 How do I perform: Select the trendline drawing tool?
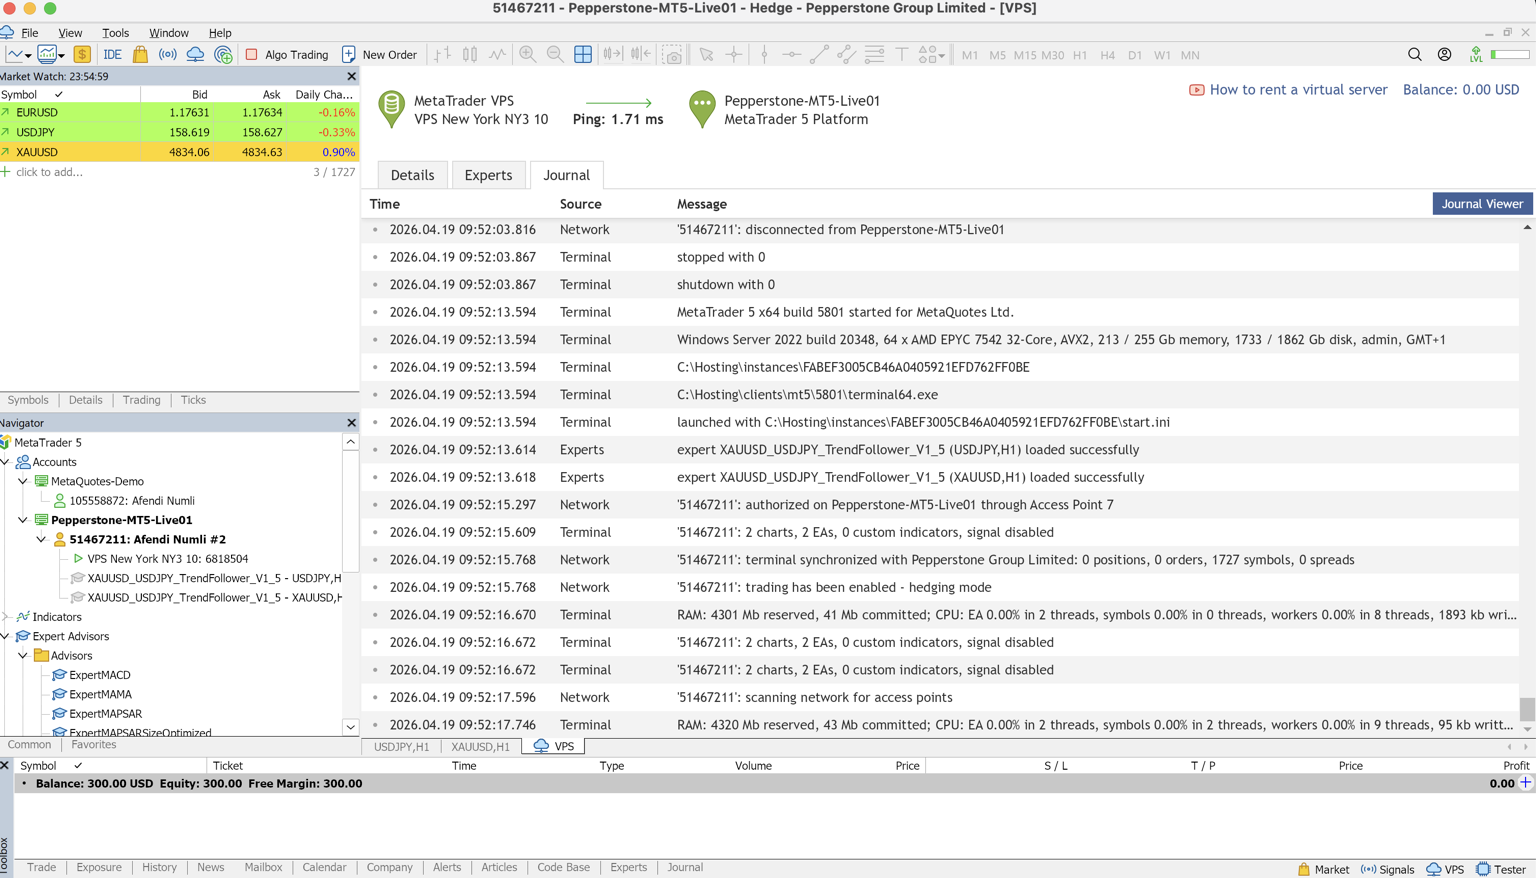(x=819, y=55)
